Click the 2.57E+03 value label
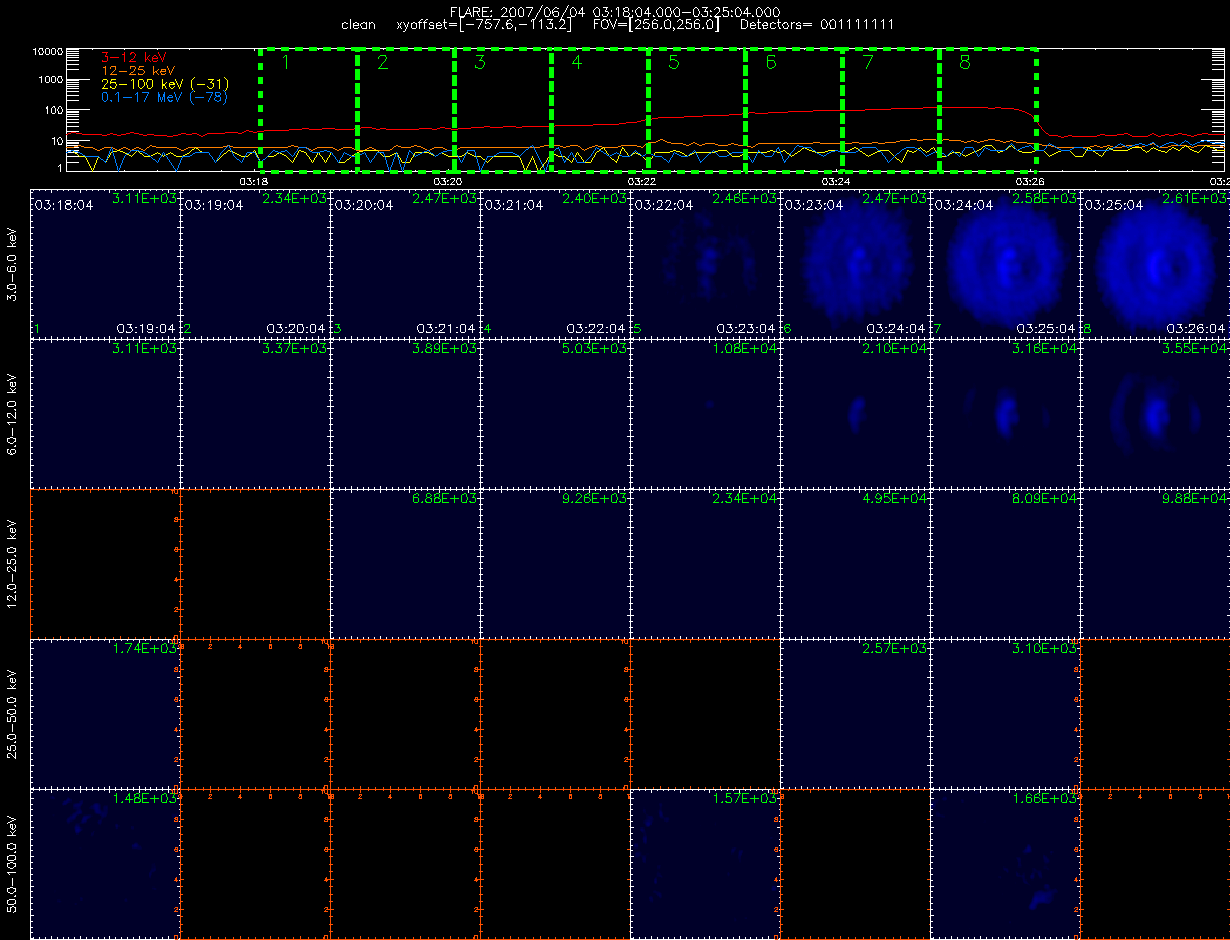This screenshot has height=940, width=1230. [x=894, y=649]
